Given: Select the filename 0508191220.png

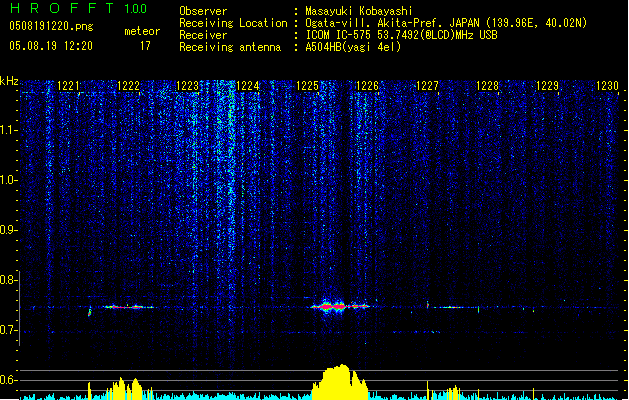Looking at the screenshot, I should click(x=51, y=26).
